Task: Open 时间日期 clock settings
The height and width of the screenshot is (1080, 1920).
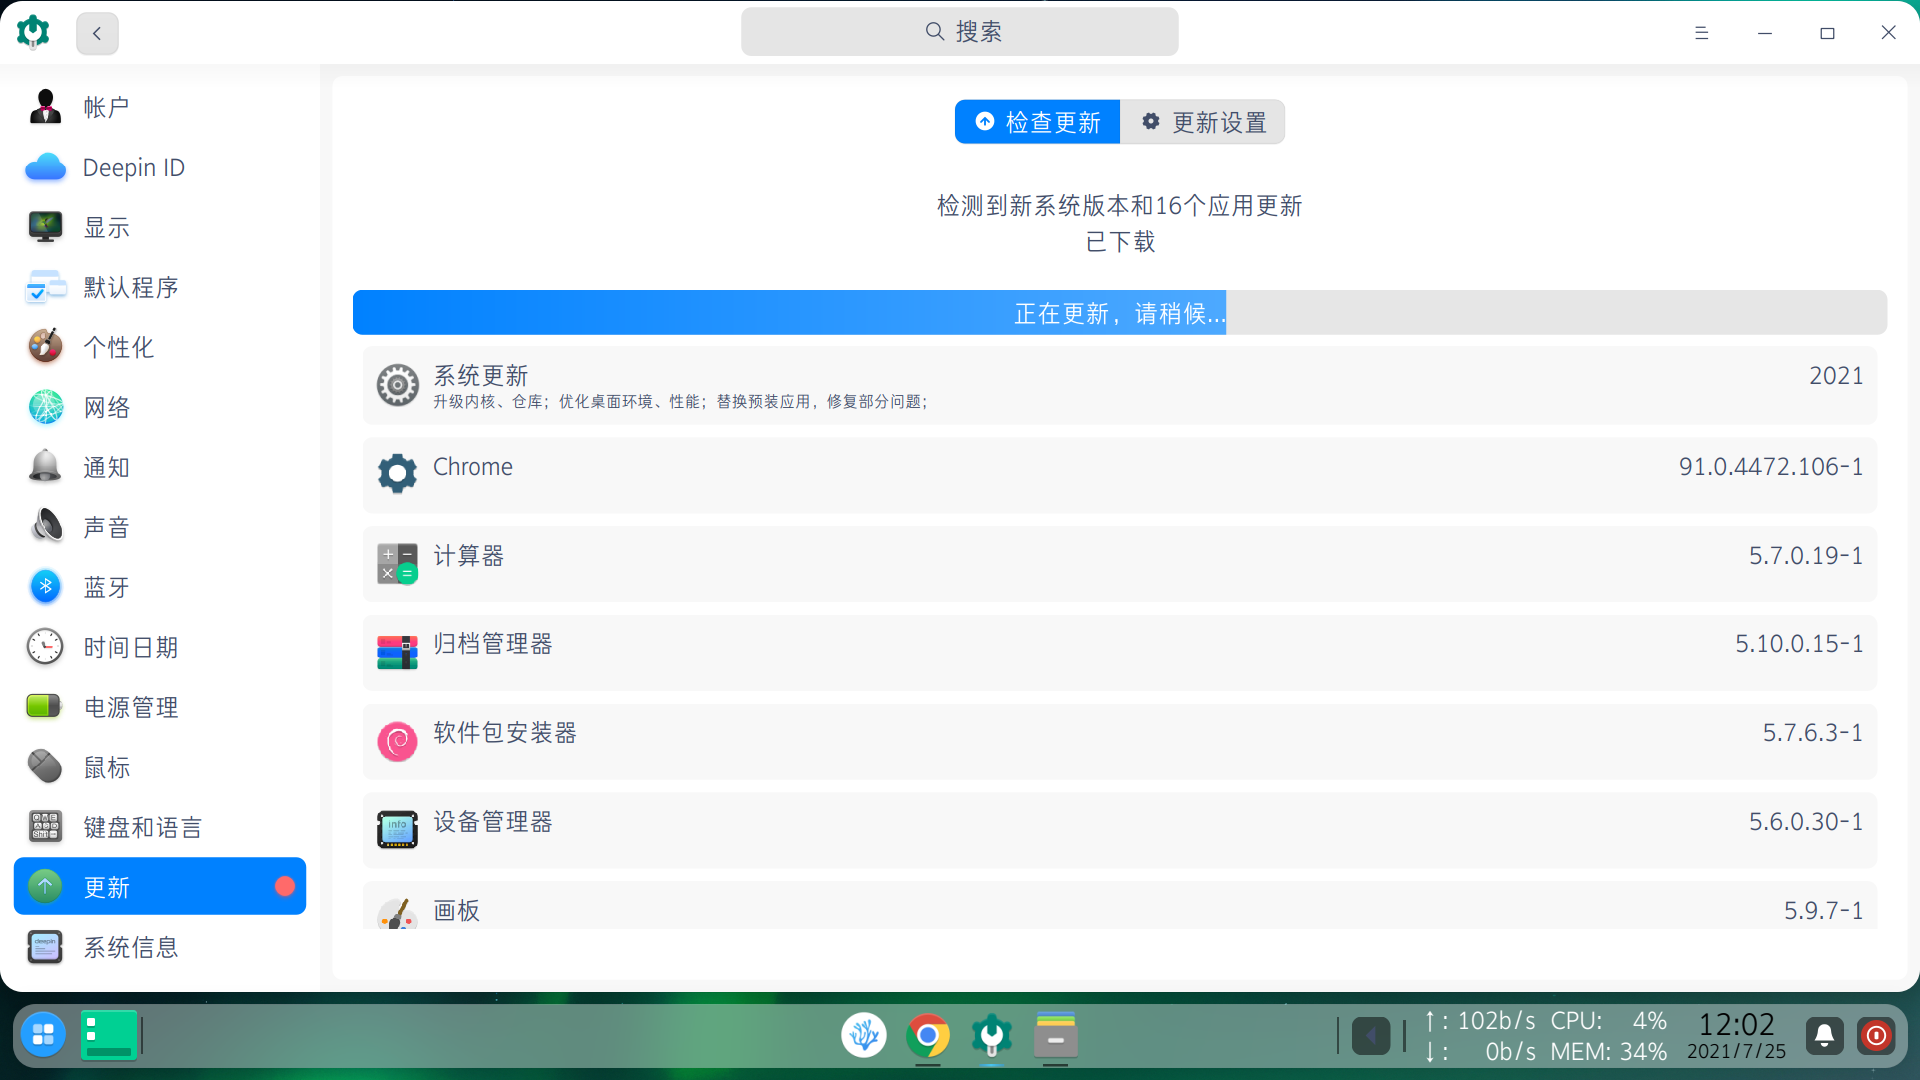Action: pyautogui.click(x=45, y=647)
